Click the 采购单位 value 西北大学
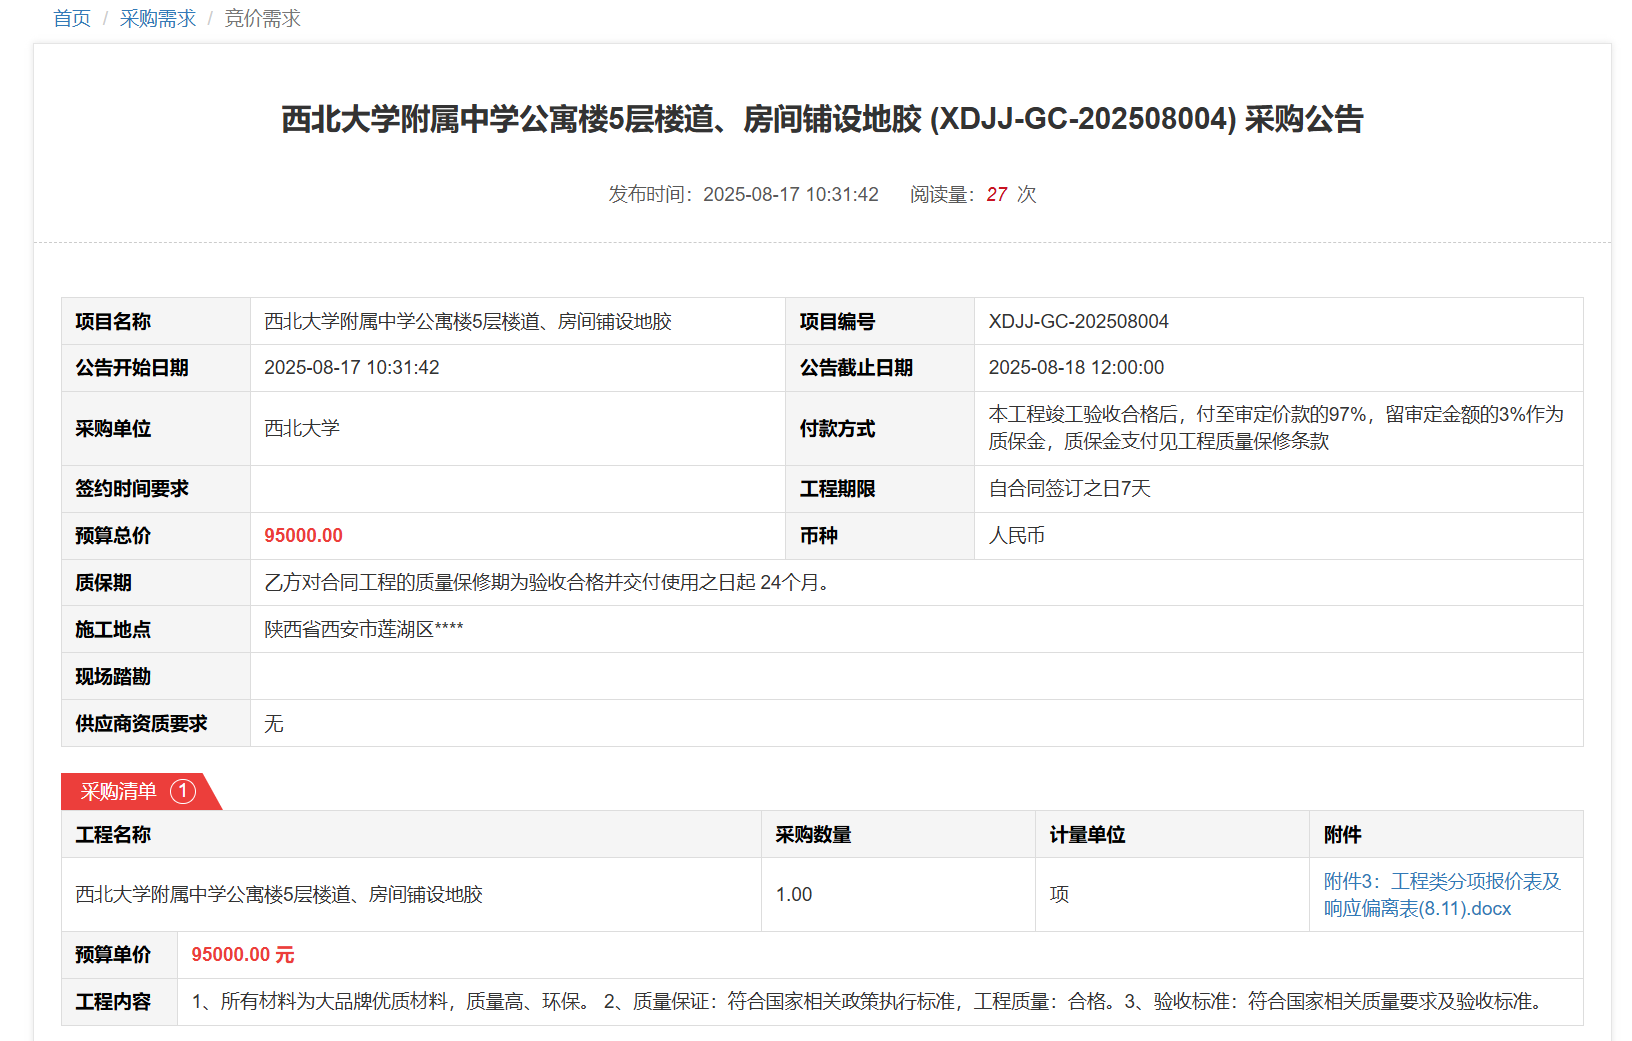 click(x=302, y=428)
